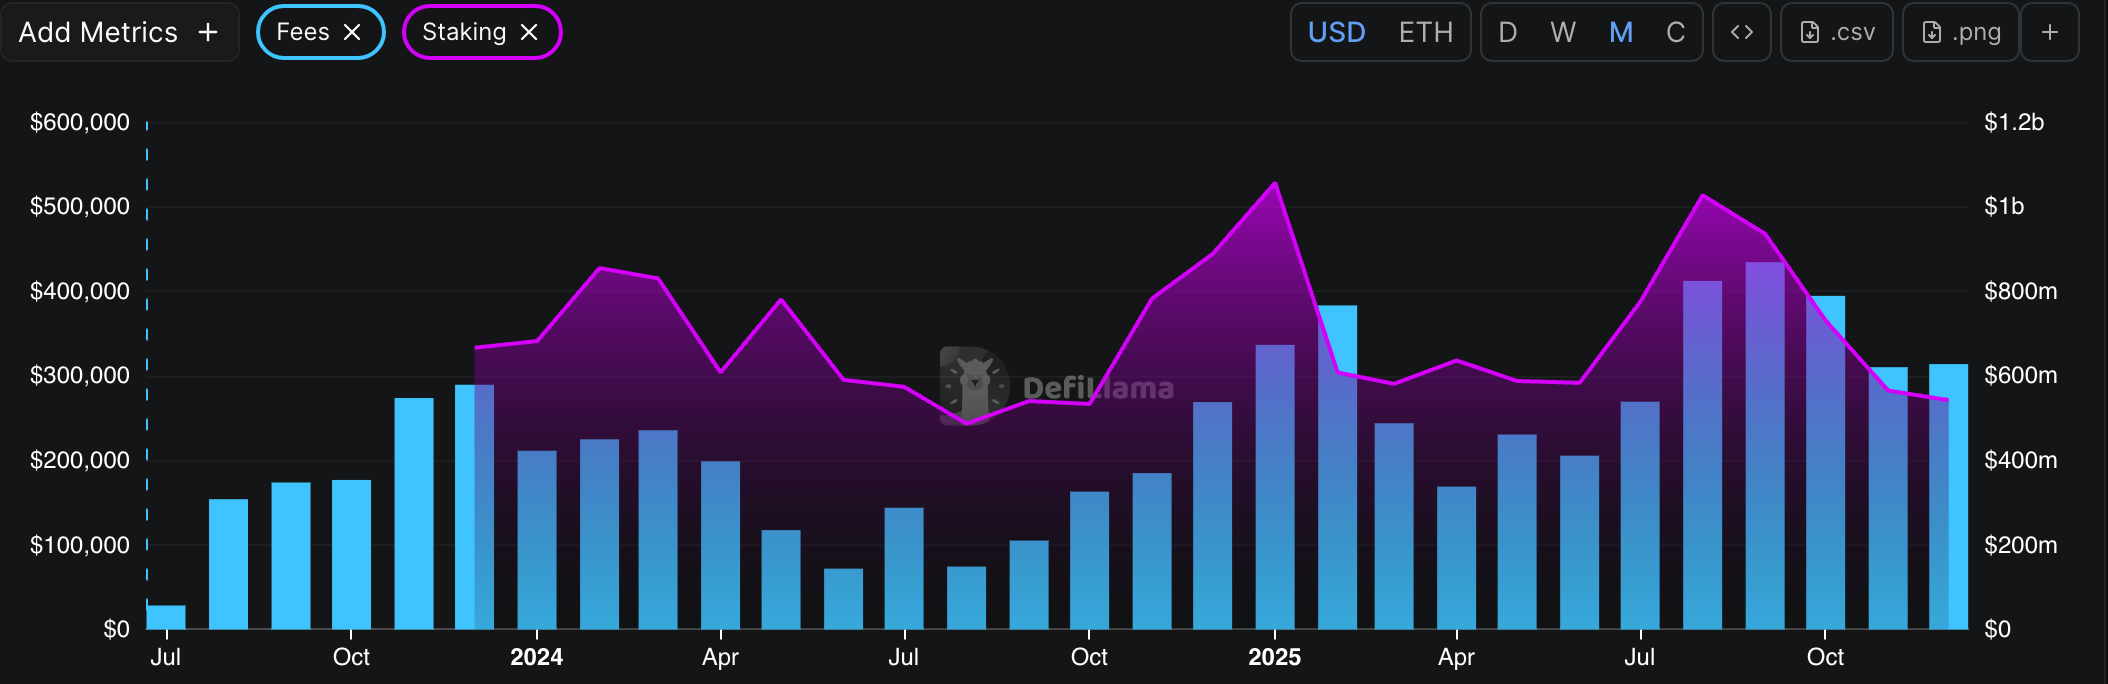The height and width of the screenshot is (684, 2108).
Task: Open the embed code button
Action: click(1742, 32)
